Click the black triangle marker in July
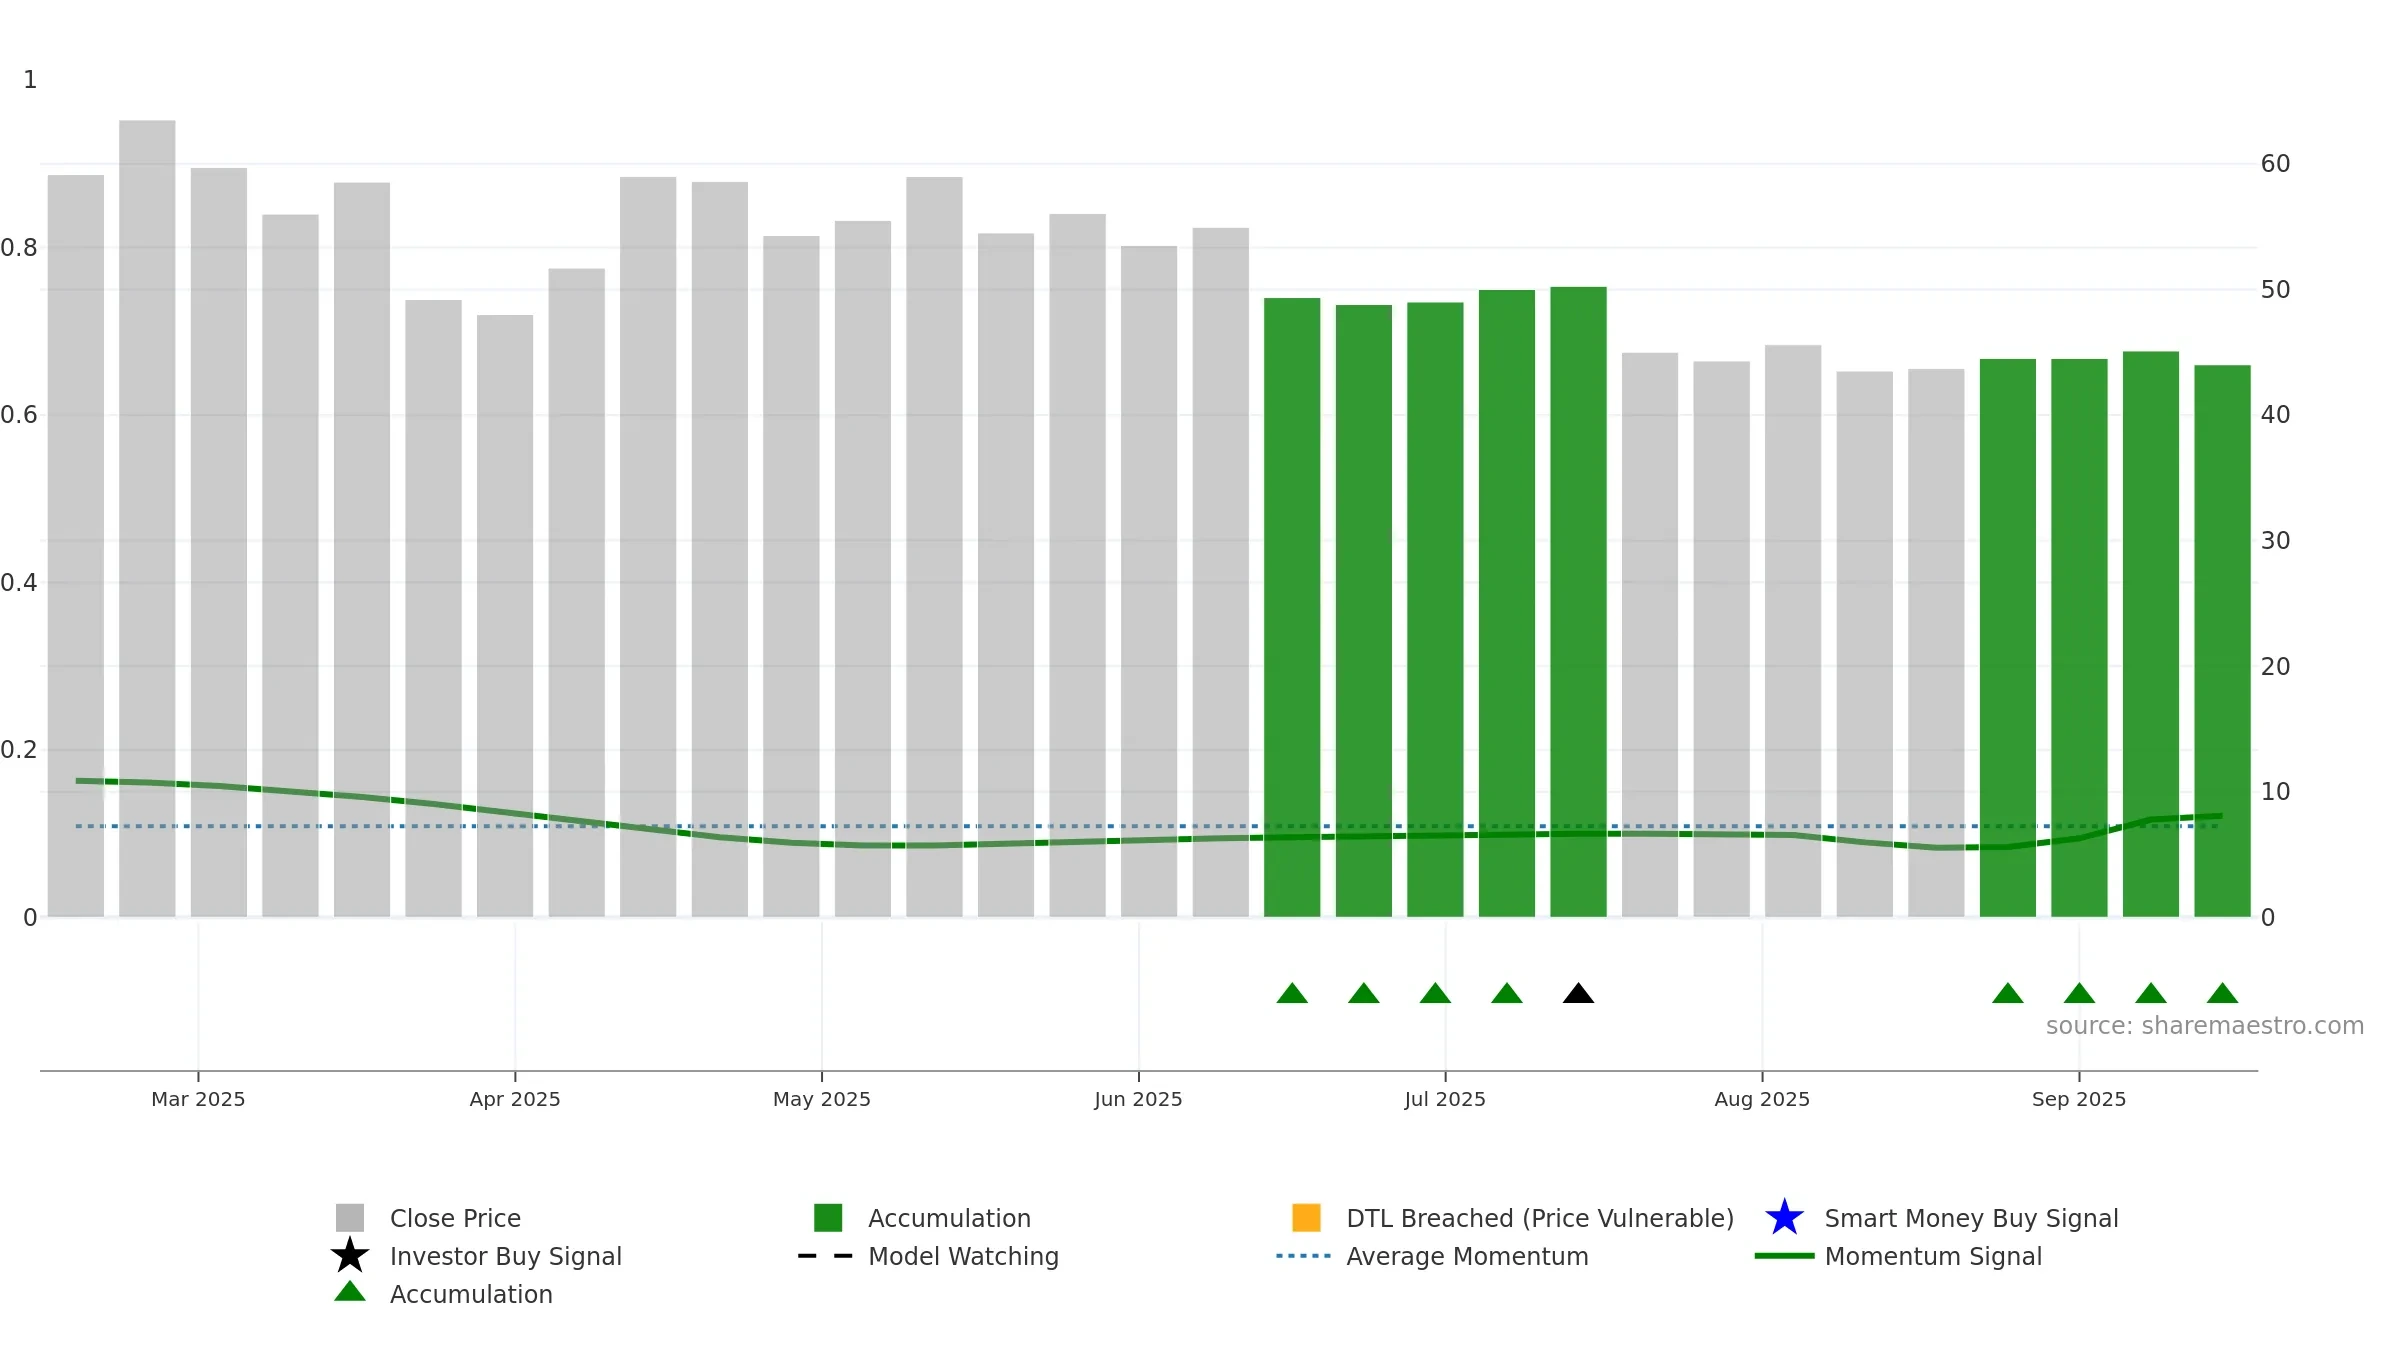This screenshot has width=2400, height=1350. point(1578,993)
